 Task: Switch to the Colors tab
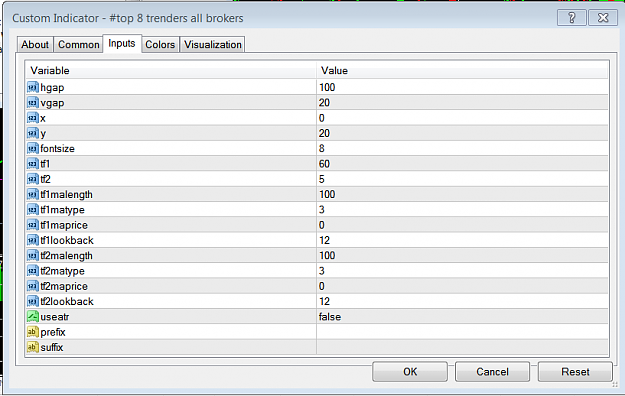pyautogui.click(x=160, y=44)
